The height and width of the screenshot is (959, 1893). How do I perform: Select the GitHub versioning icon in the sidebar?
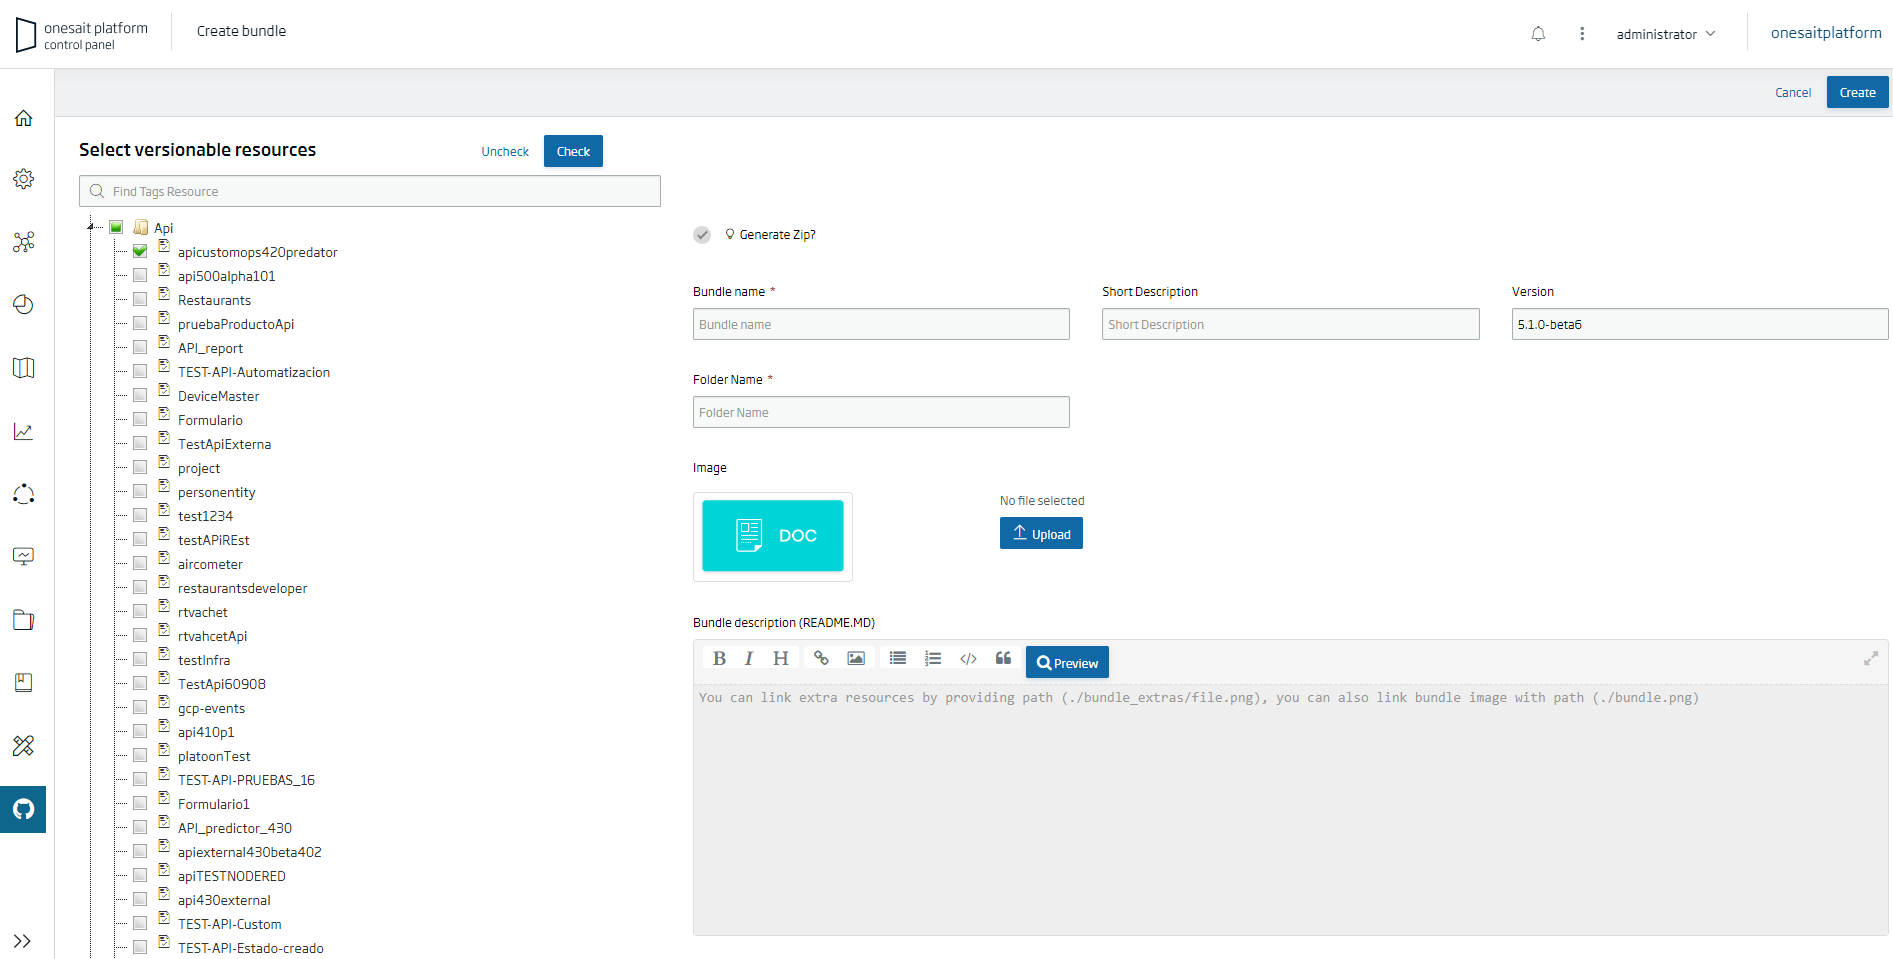pyautogui.click(x=23, y=809)
